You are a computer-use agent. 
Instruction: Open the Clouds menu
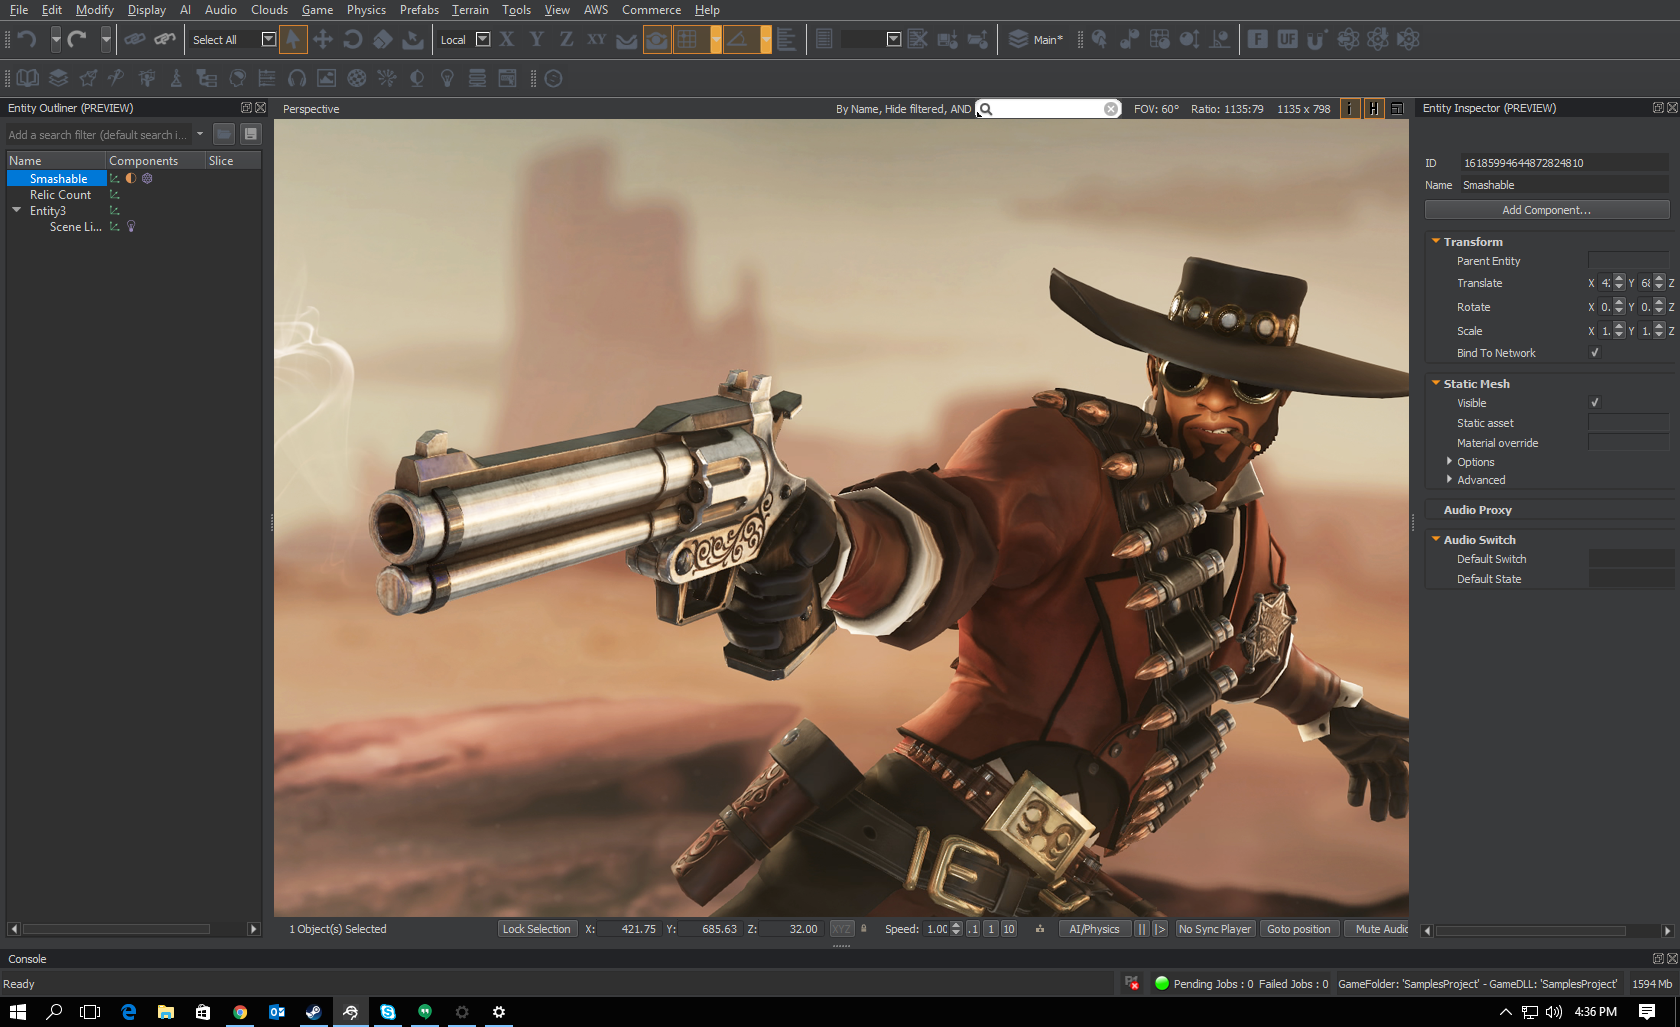[x=269, y=10]
